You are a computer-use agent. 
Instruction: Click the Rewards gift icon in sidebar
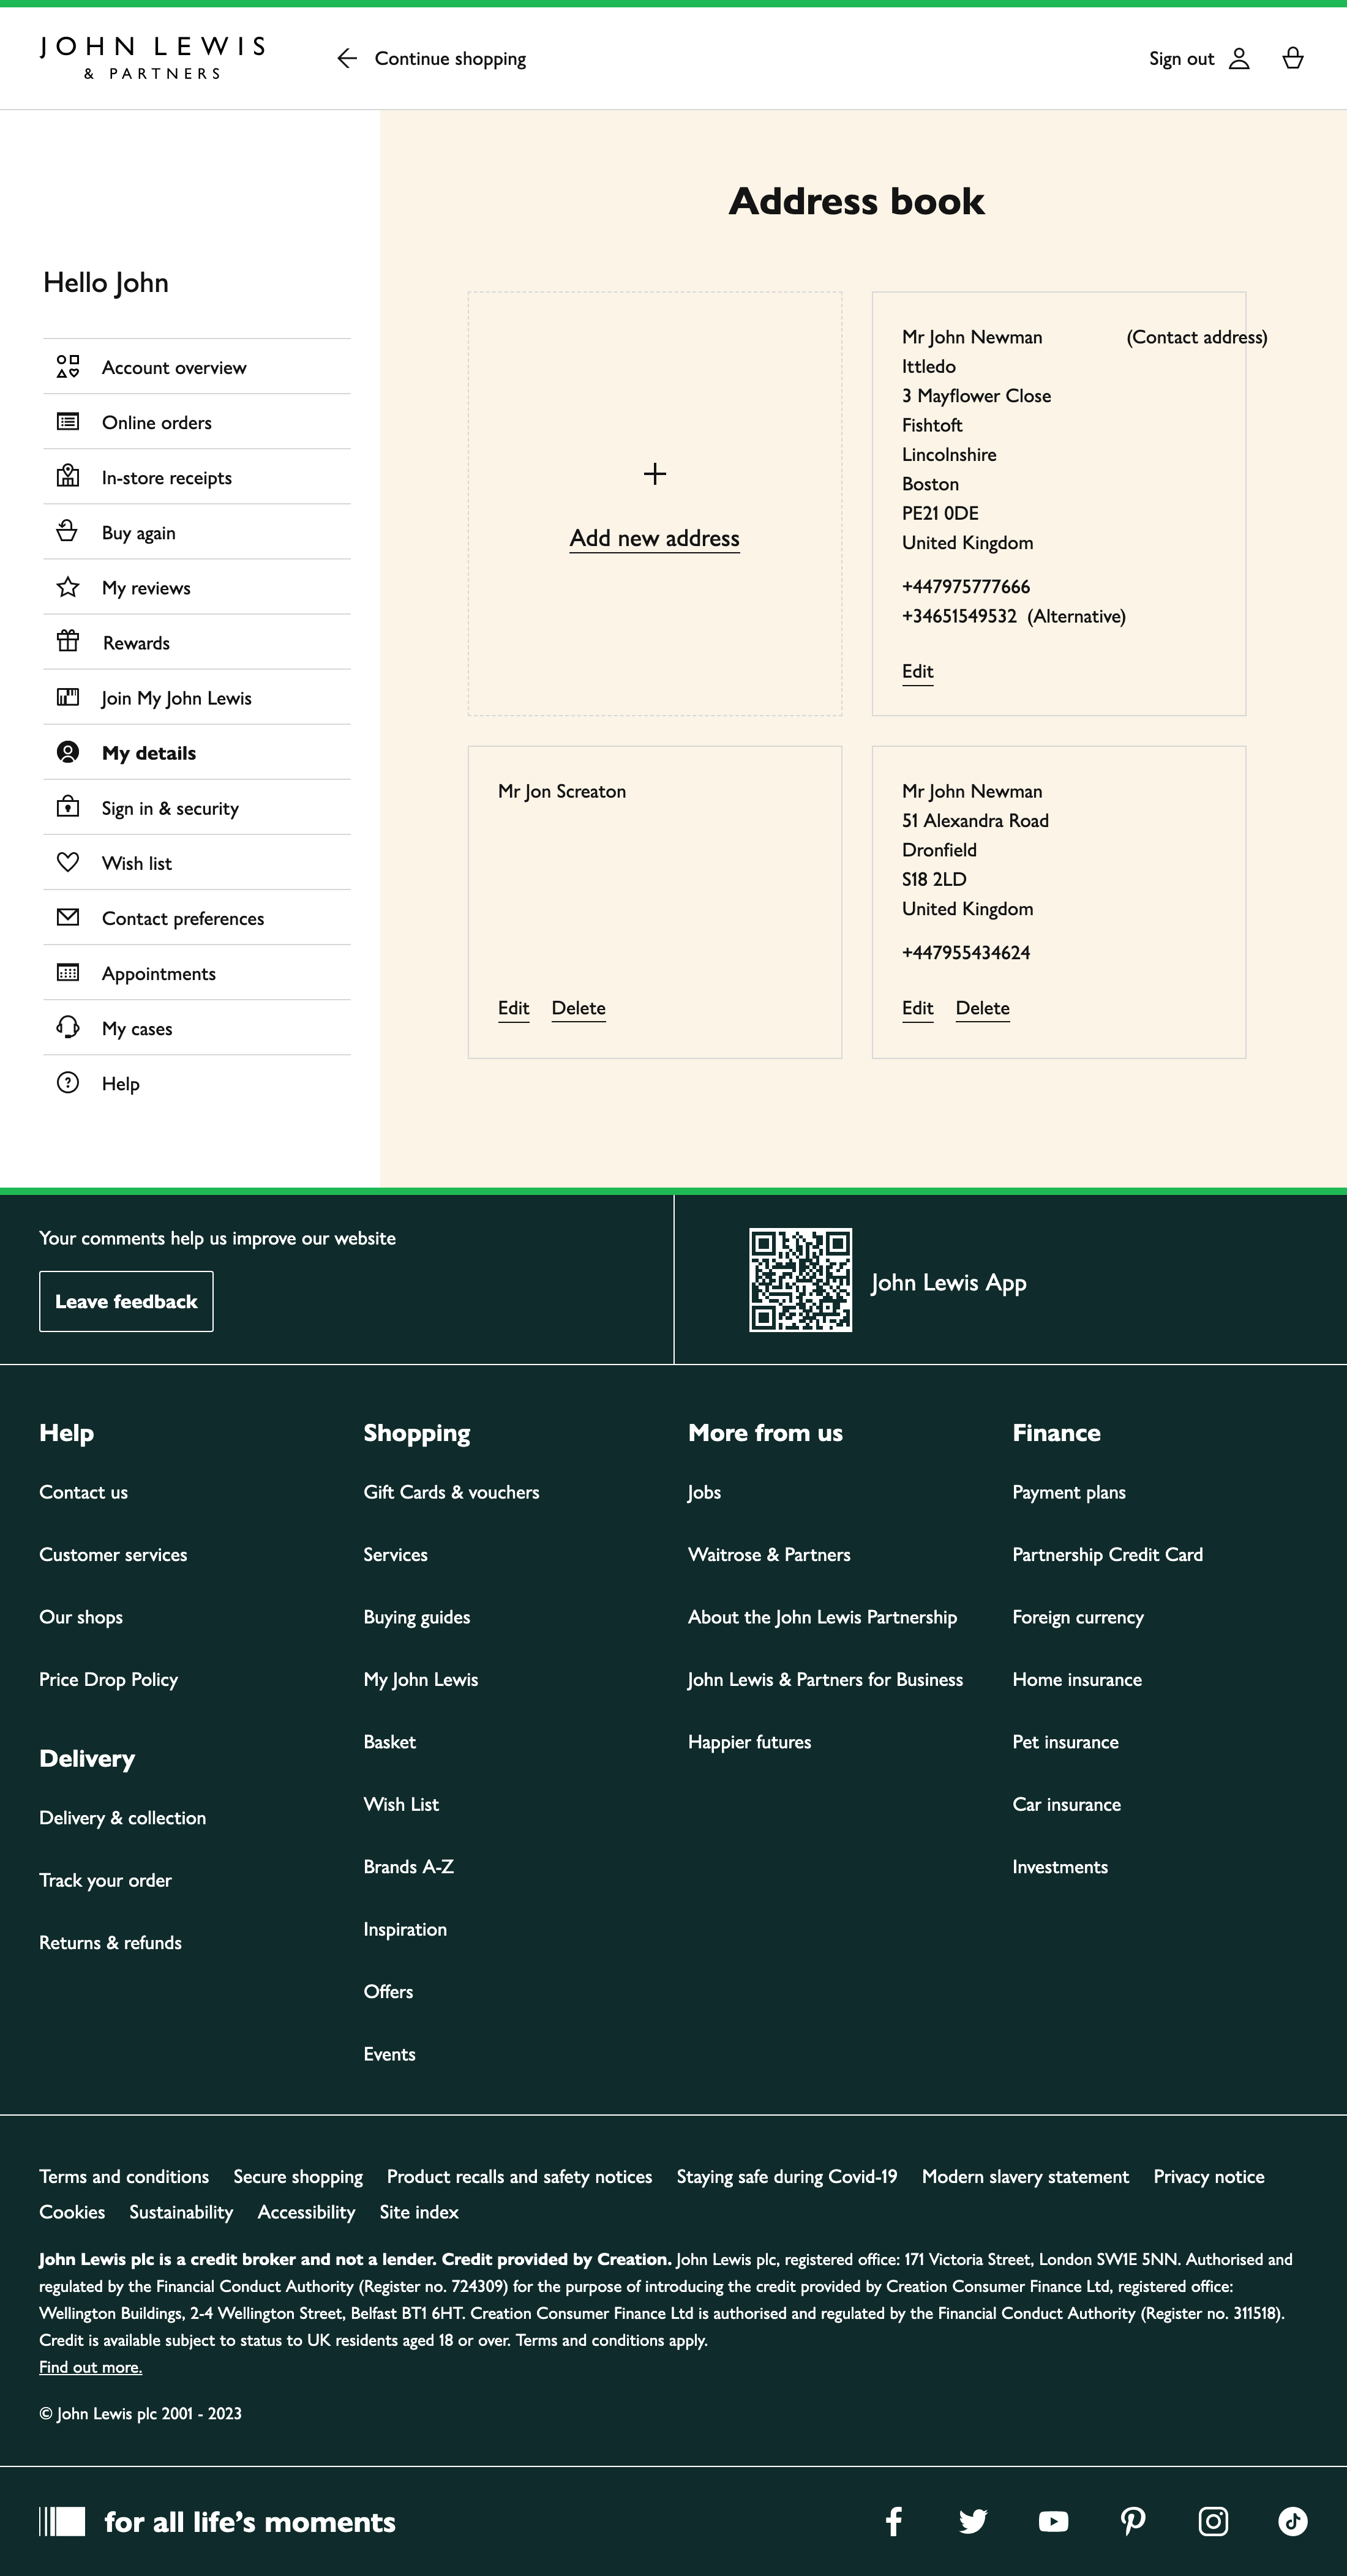tap(67, 642)
